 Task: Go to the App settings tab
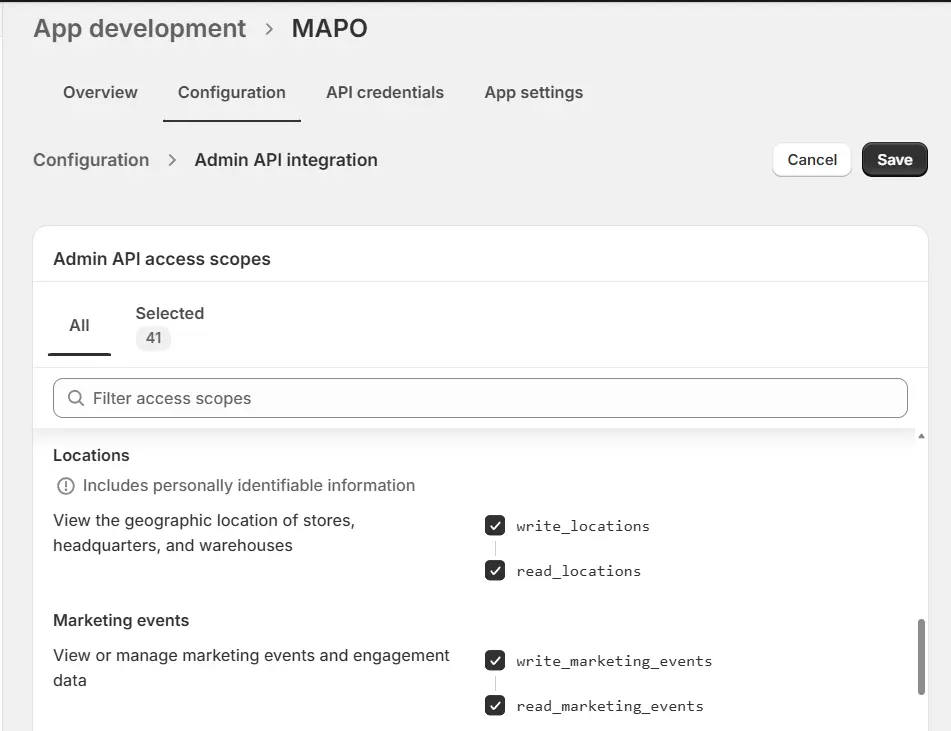coord(533,92)
